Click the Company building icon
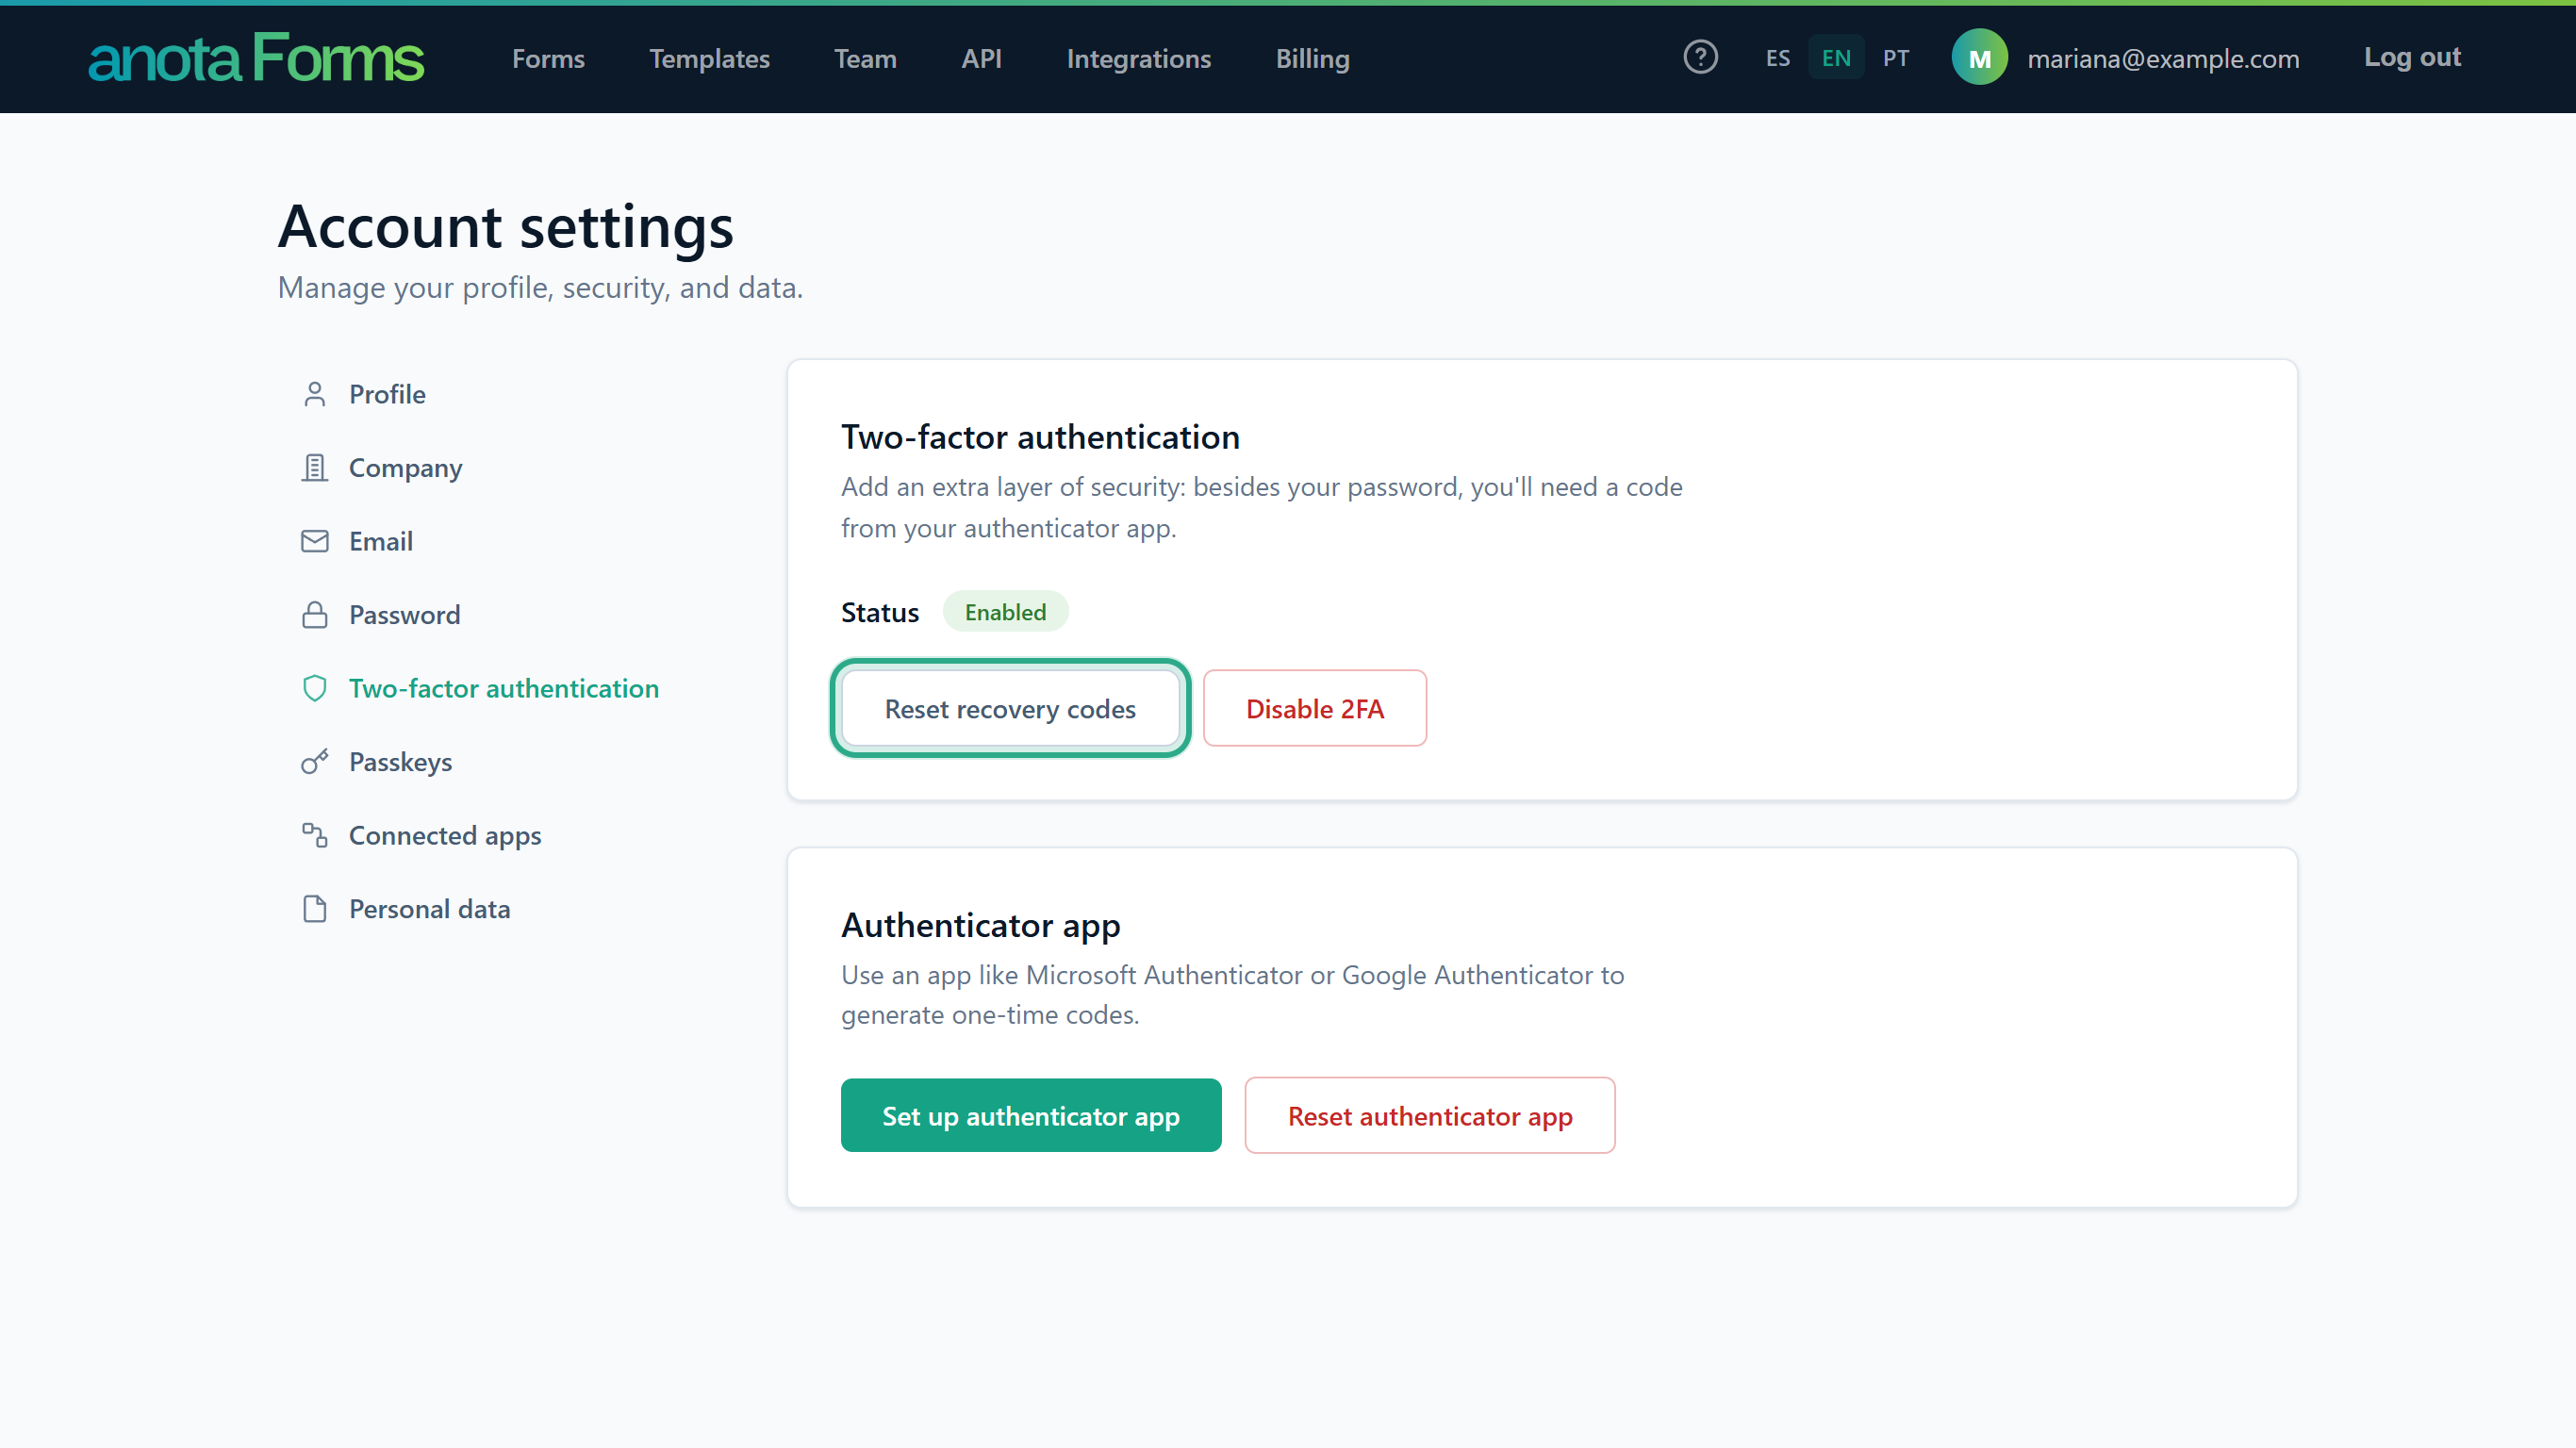Screen dimensions: 2576x1448 point(314,468)
